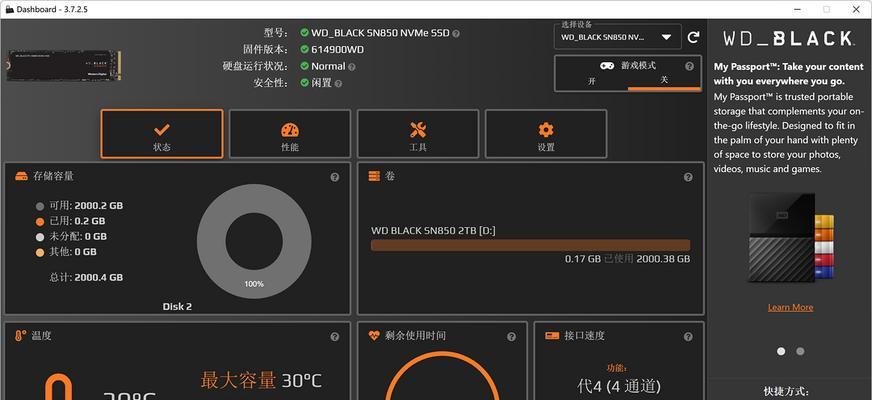
Task: Open help icon next to 游戏模式
Action: 690,66
